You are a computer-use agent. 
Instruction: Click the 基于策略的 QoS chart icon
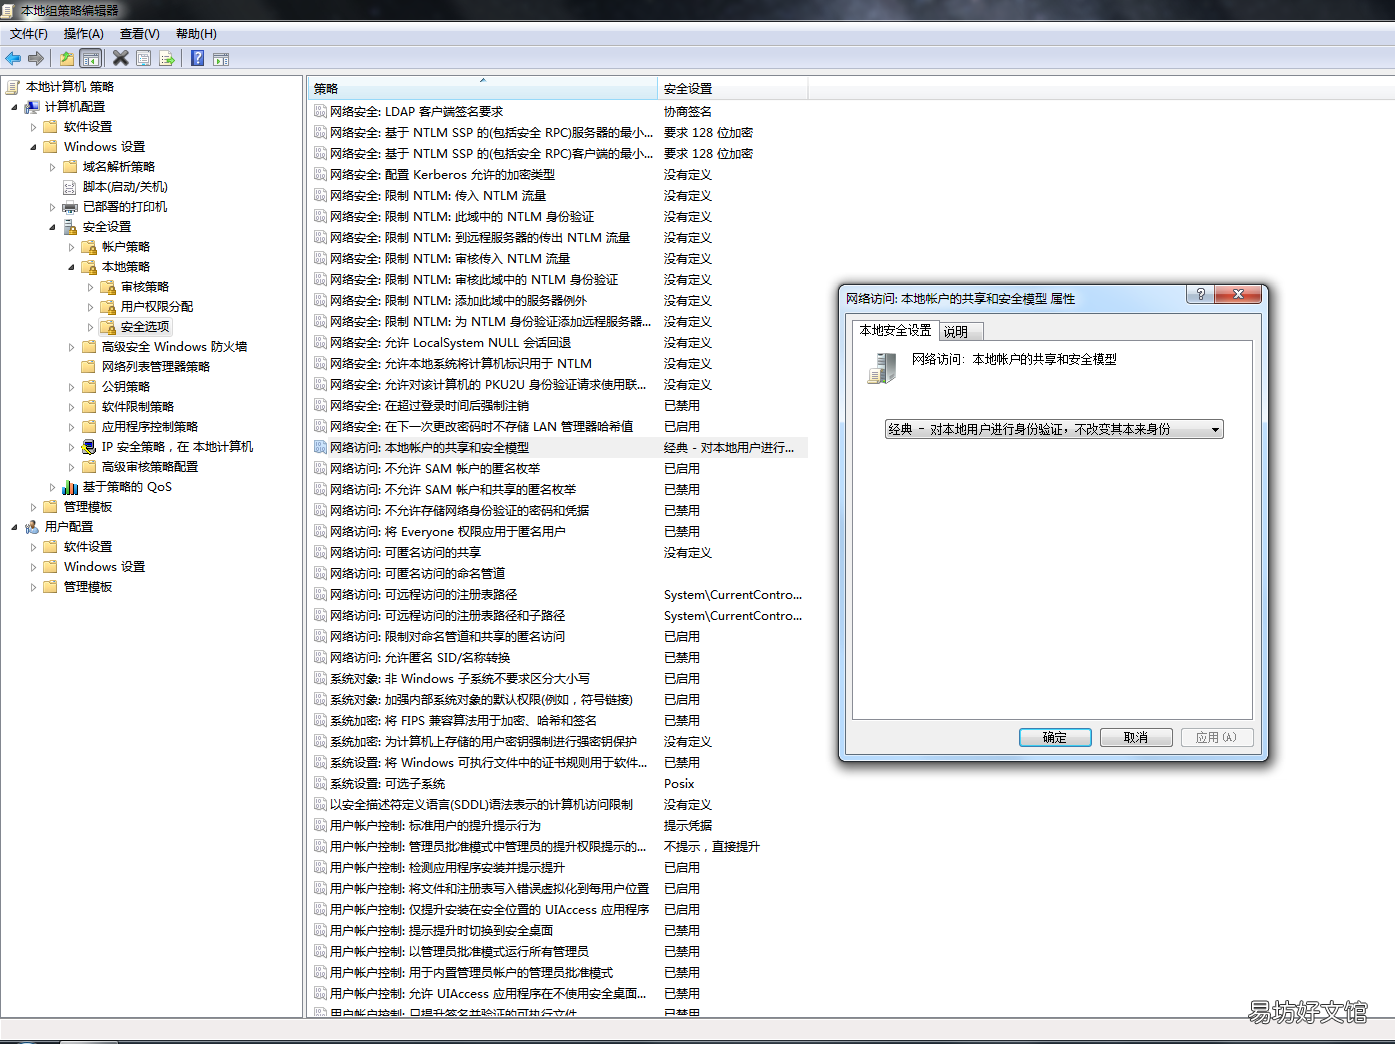click(70, 487)
